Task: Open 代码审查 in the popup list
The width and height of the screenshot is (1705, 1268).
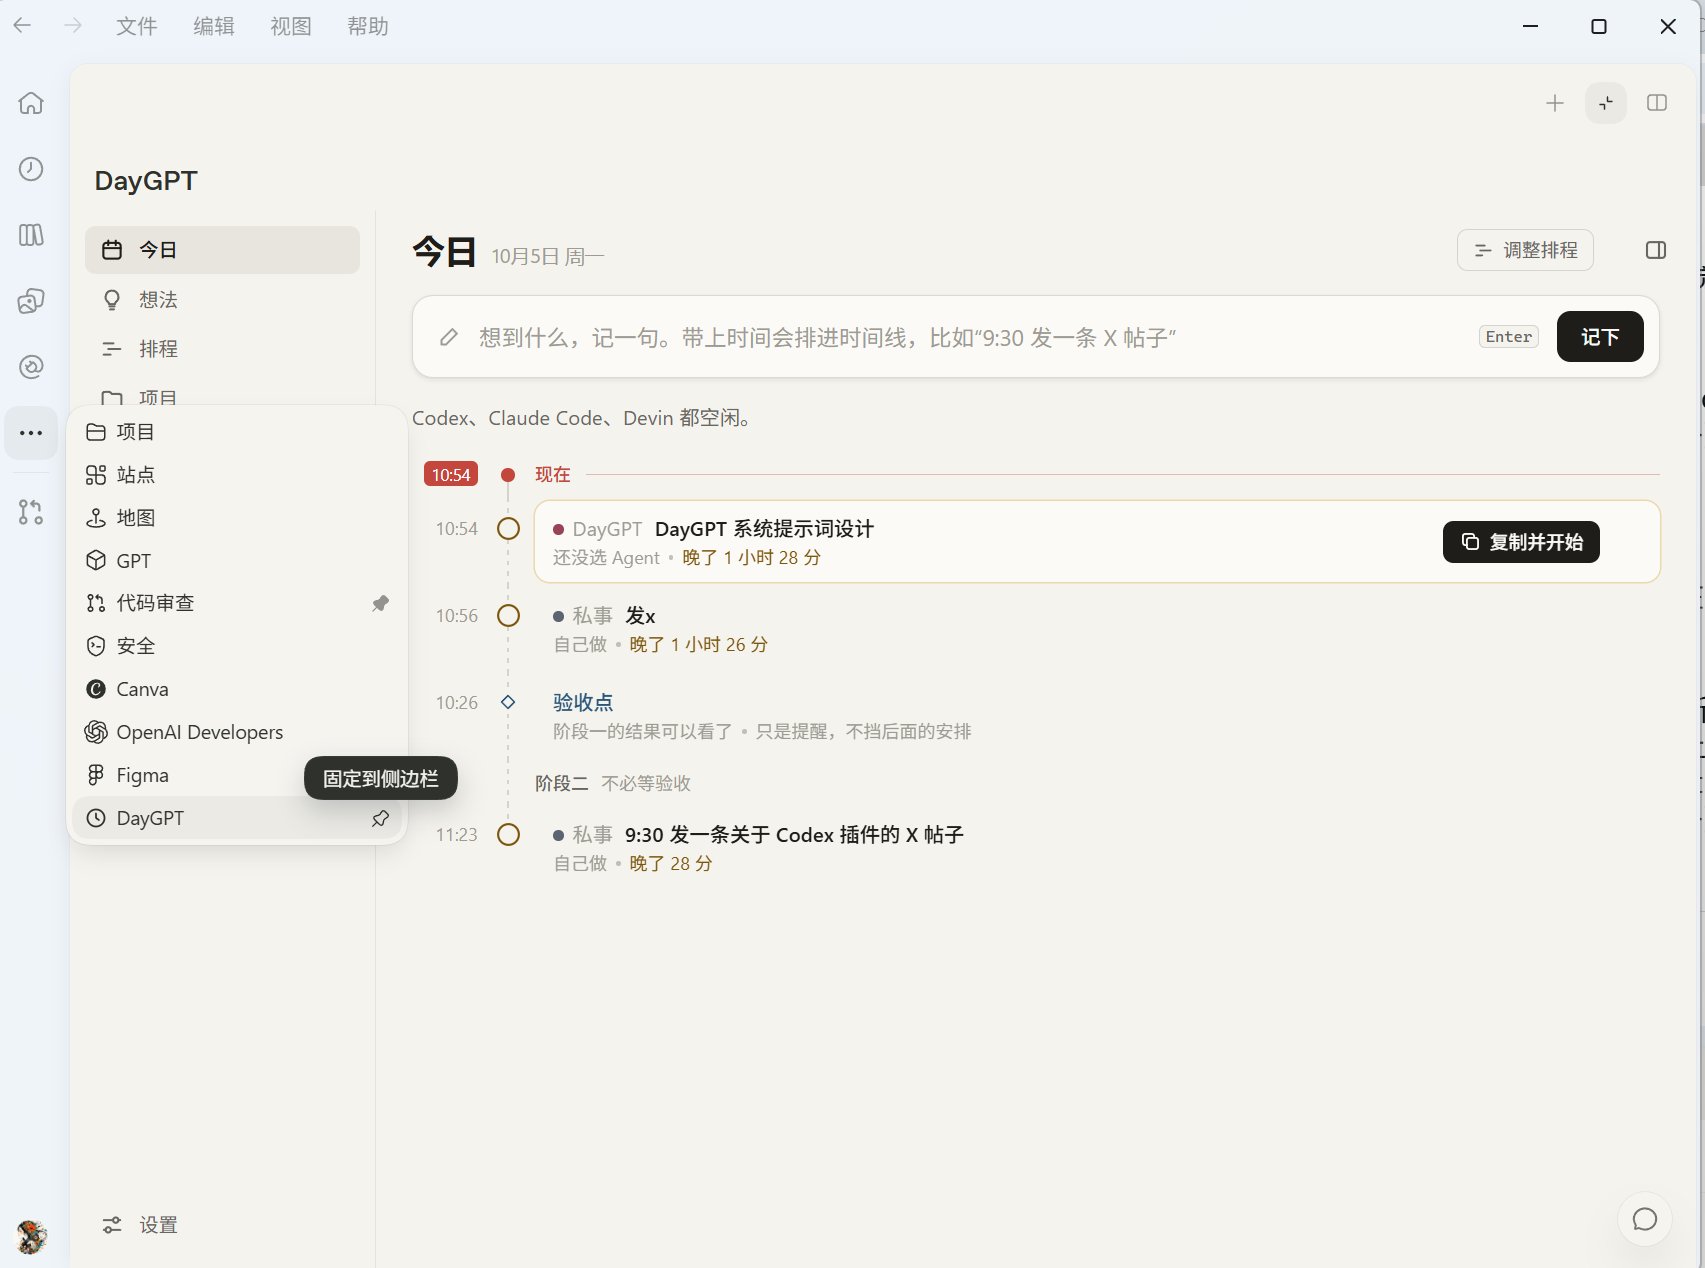Action: point(237,603)
